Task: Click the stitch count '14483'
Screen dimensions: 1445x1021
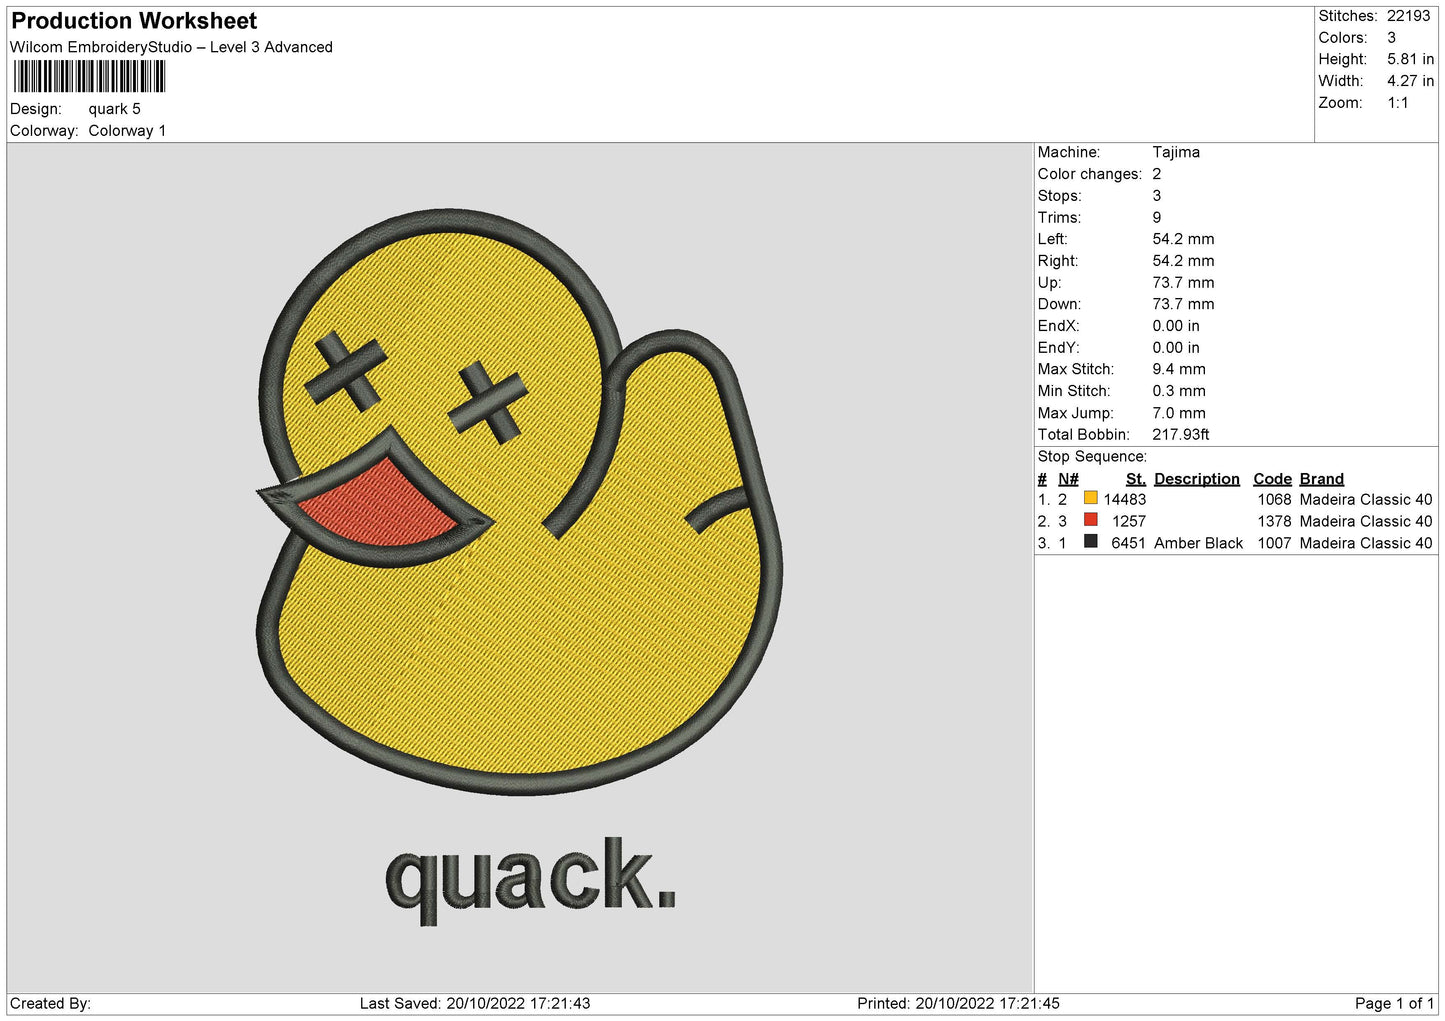Action: point(1125,499)
